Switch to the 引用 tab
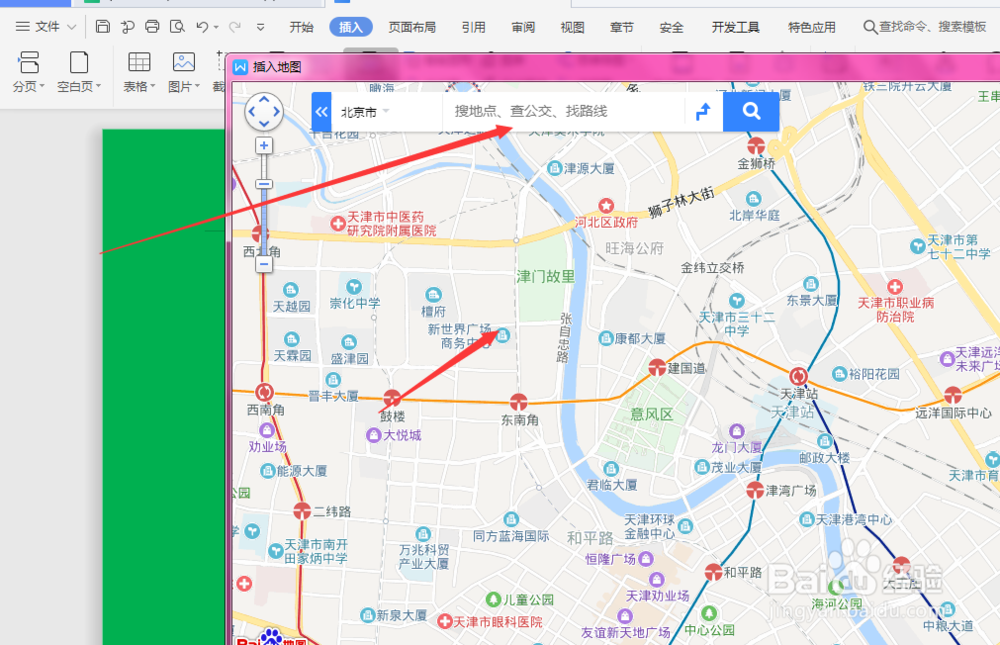 tap(473, 27)
